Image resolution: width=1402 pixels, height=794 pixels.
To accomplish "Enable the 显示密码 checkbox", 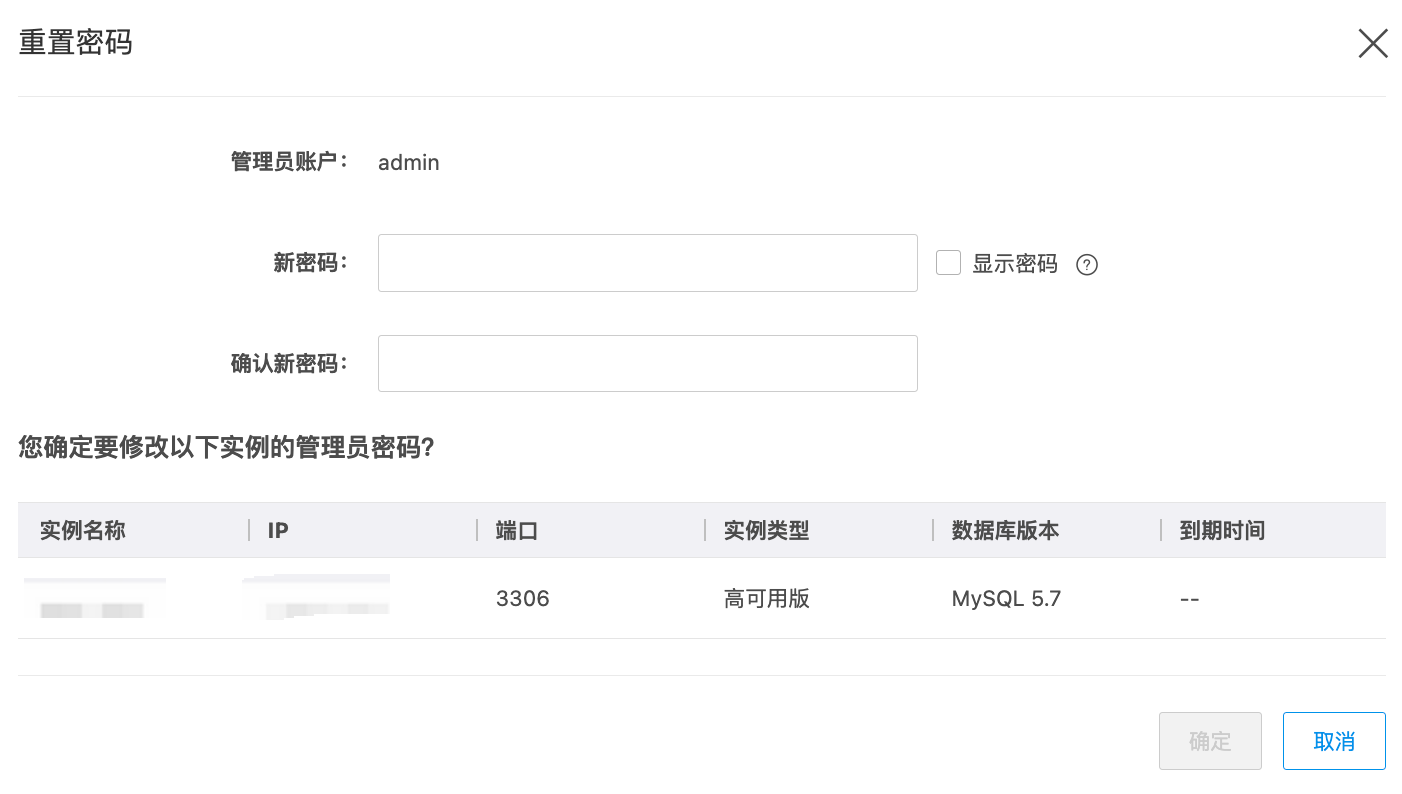I will pyautogui.click(x=948, y=263).
